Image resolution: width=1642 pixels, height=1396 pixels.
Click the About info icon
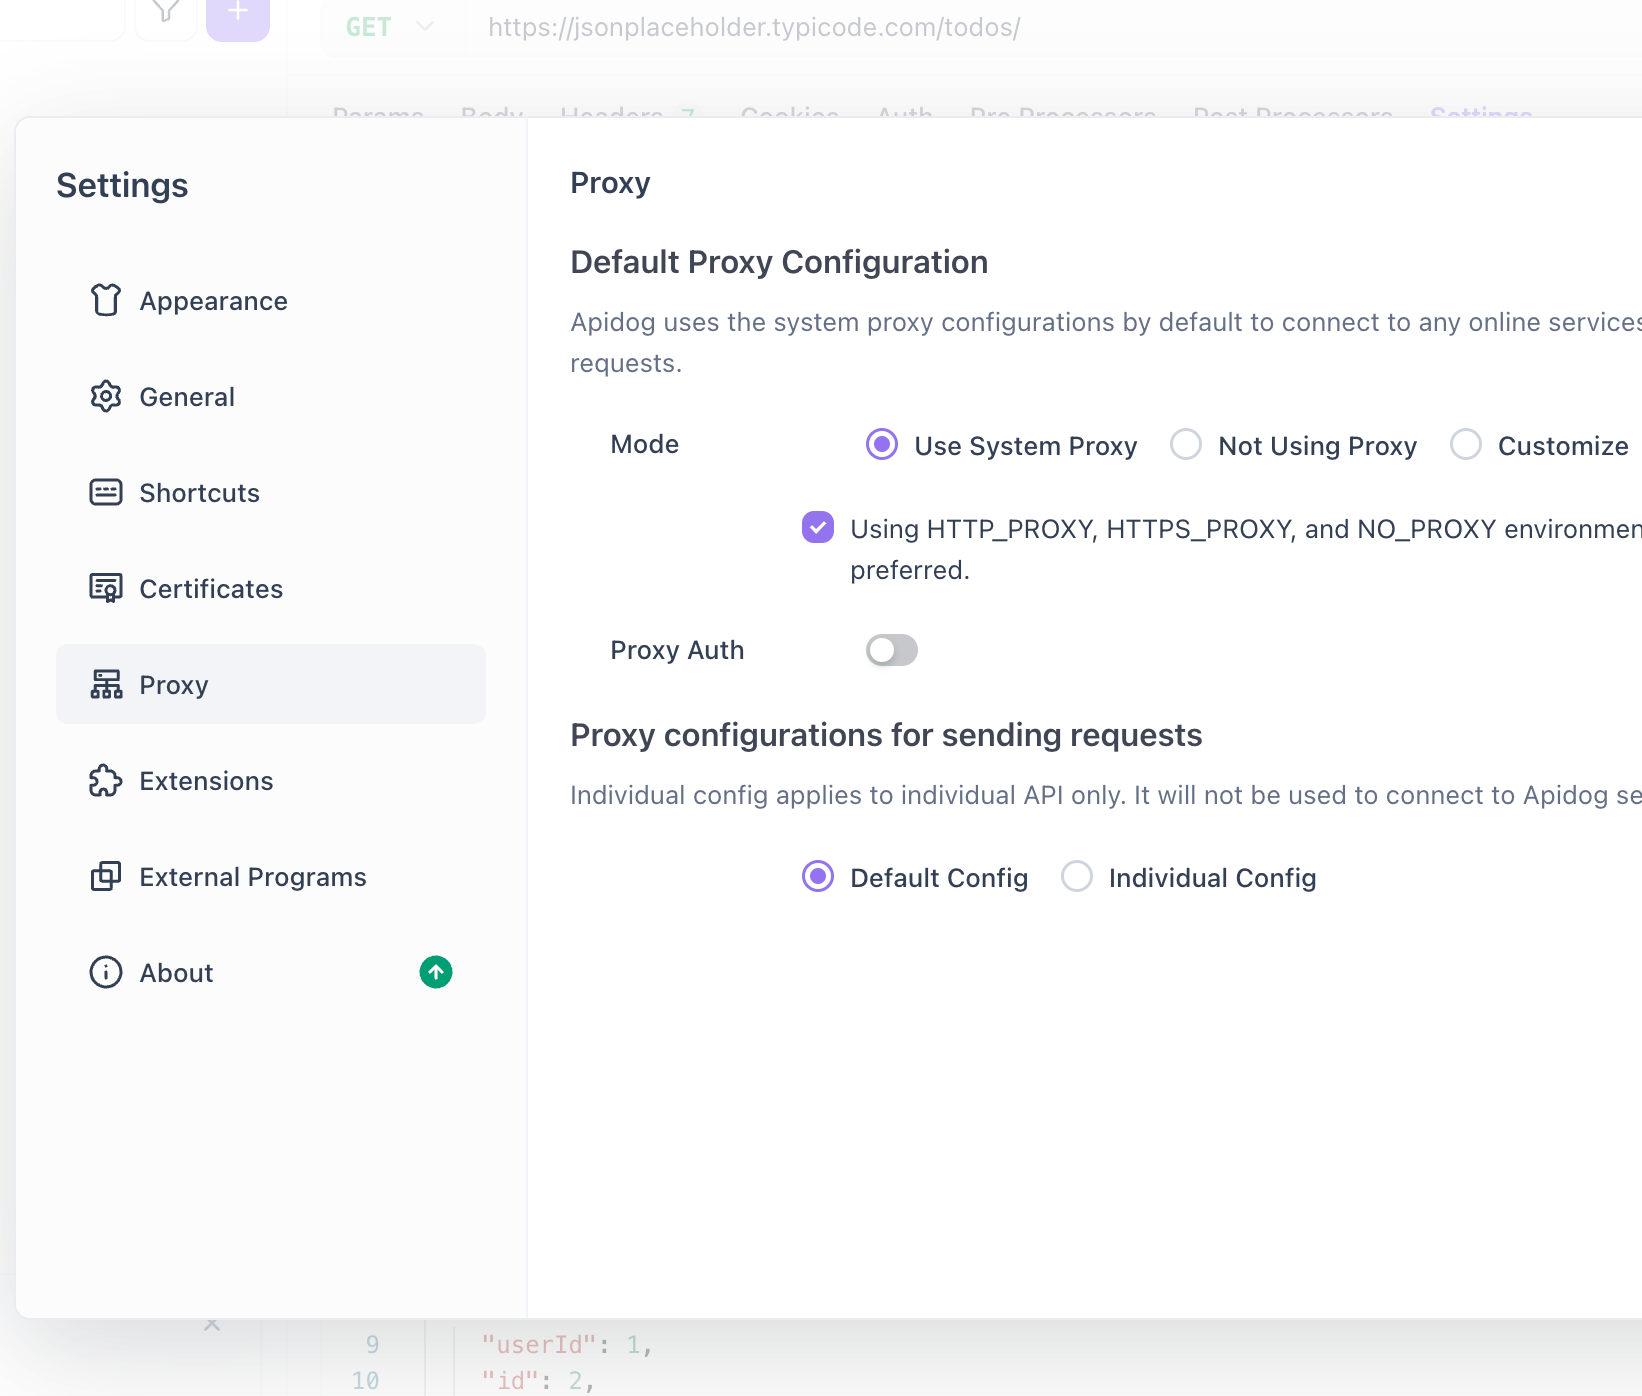coord(106,972)
